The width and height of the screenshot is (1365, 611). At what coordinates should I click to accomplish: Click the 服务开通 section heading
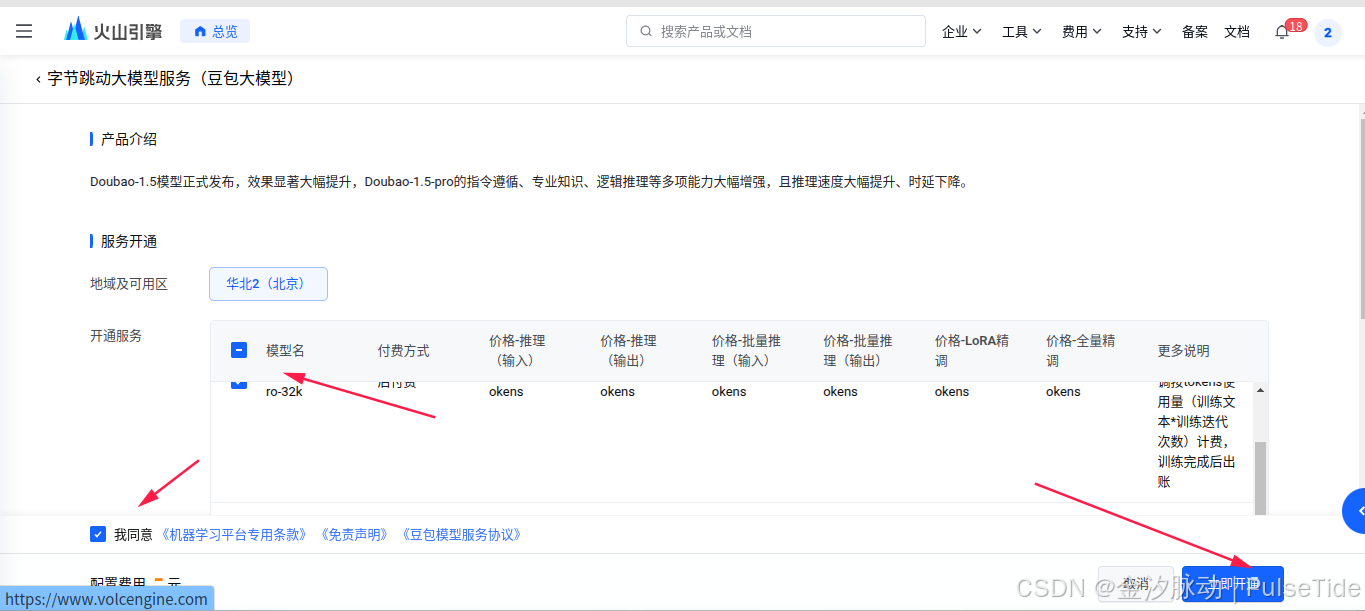coord(129,241)
